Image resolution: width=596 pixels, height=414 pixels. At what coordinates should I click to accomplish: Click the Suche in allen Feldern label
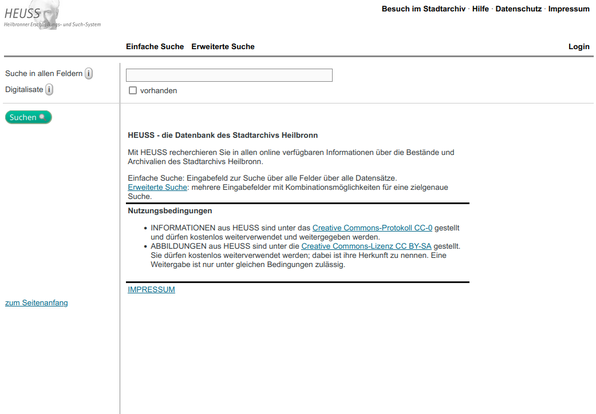(x=44, y=73)
